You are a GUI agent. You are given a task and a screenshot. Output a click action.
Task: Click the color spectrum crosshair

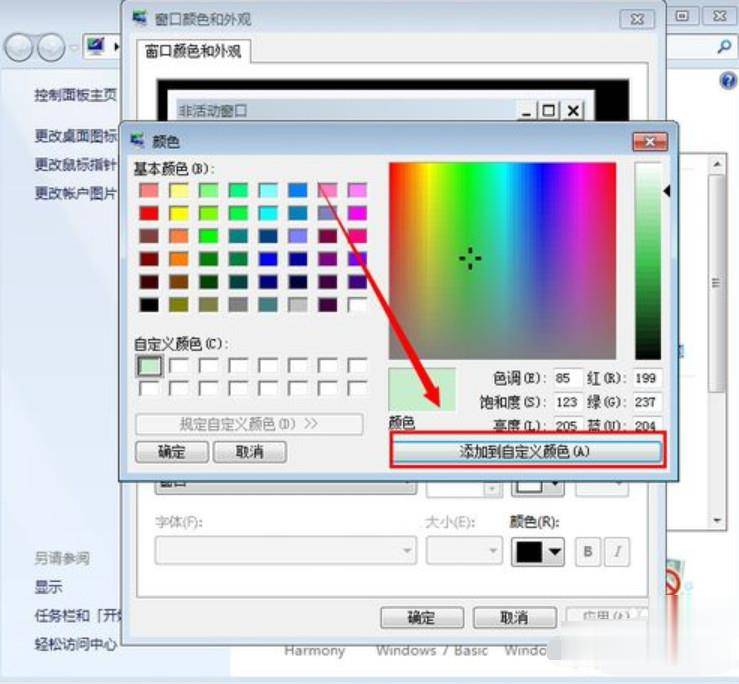click(x=470, y=258)
